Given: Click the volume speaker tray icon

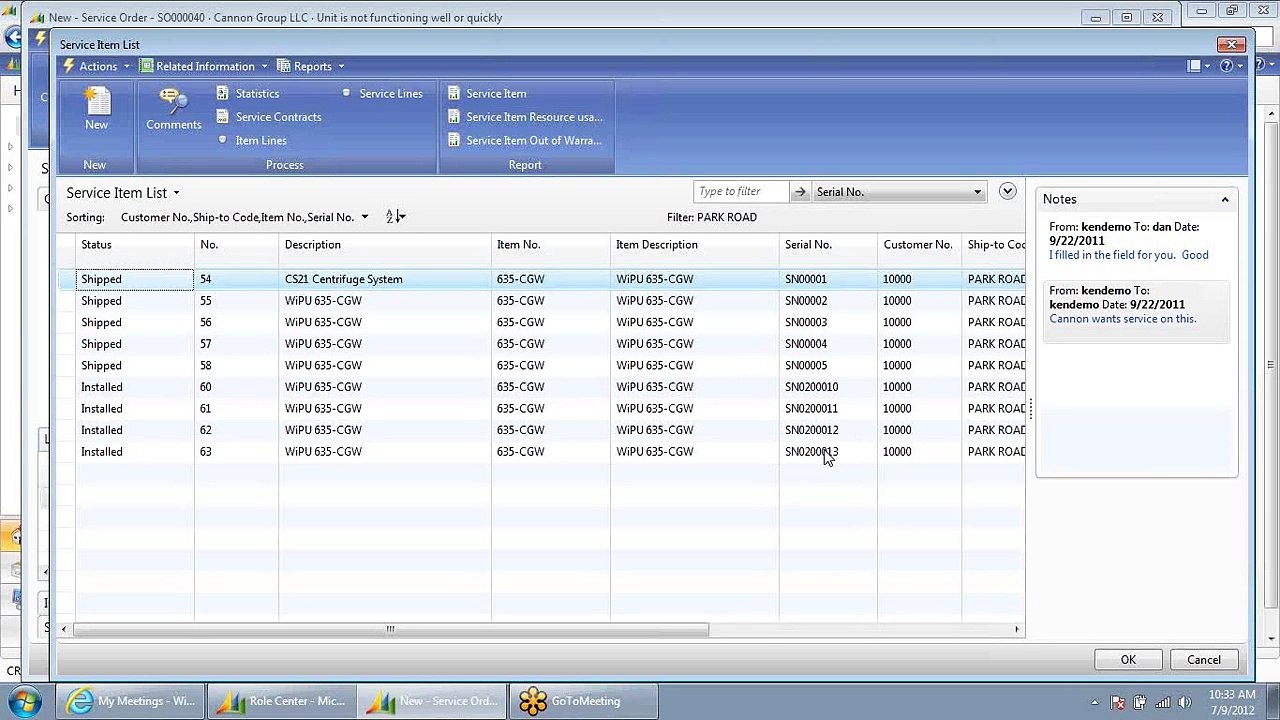Looking at the screenshot, I should (x=1185, y=702).
